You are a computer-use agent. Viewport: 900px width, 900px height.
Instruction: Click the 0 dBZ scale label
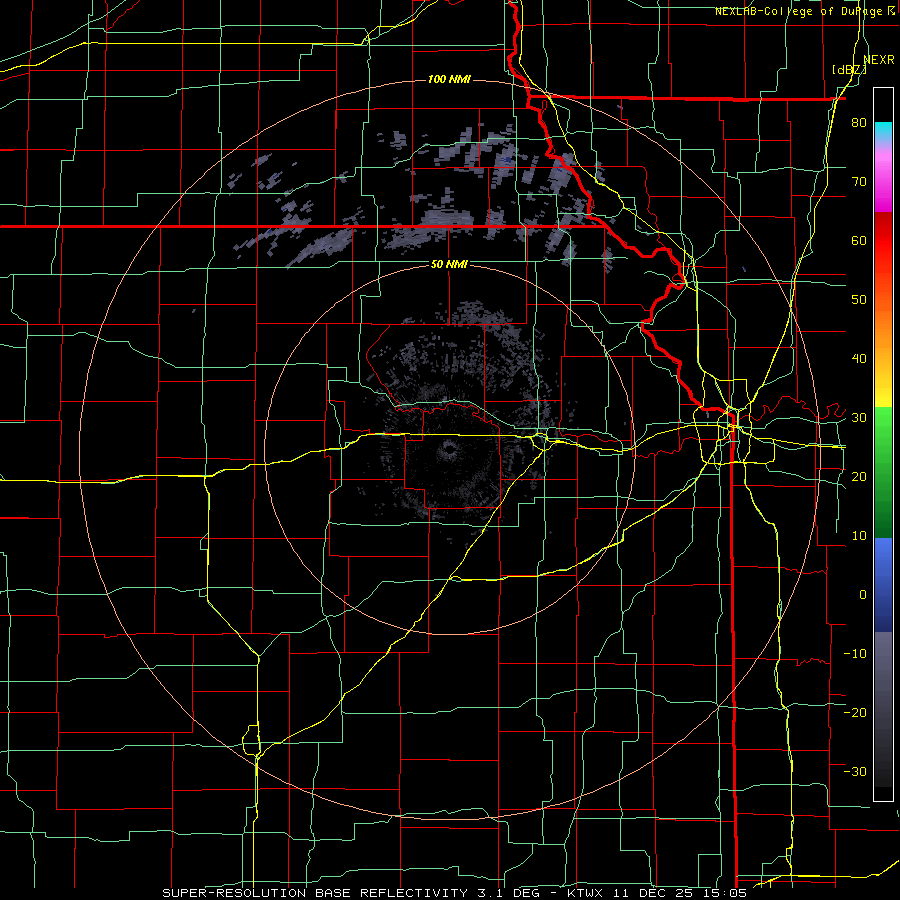point(863,595)
